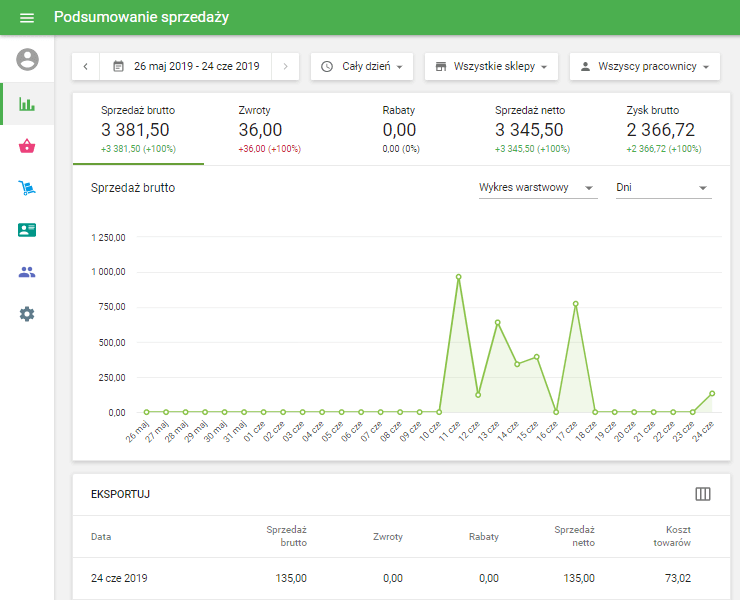The height and width of the screenshot is (600, 740).
Task: Click the user account avatar icon
Action: click(x=27, y=60)
